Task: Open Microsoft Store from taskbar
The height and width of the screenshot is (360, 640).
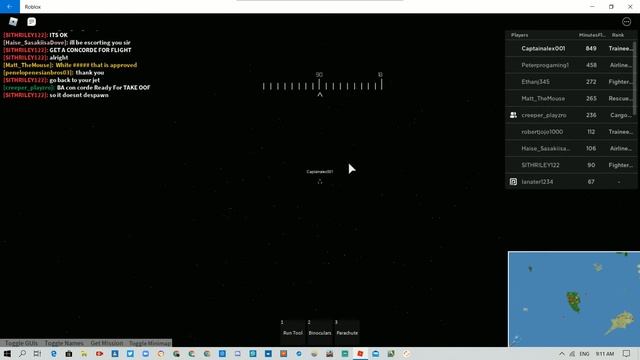Action: coord(69,353)
